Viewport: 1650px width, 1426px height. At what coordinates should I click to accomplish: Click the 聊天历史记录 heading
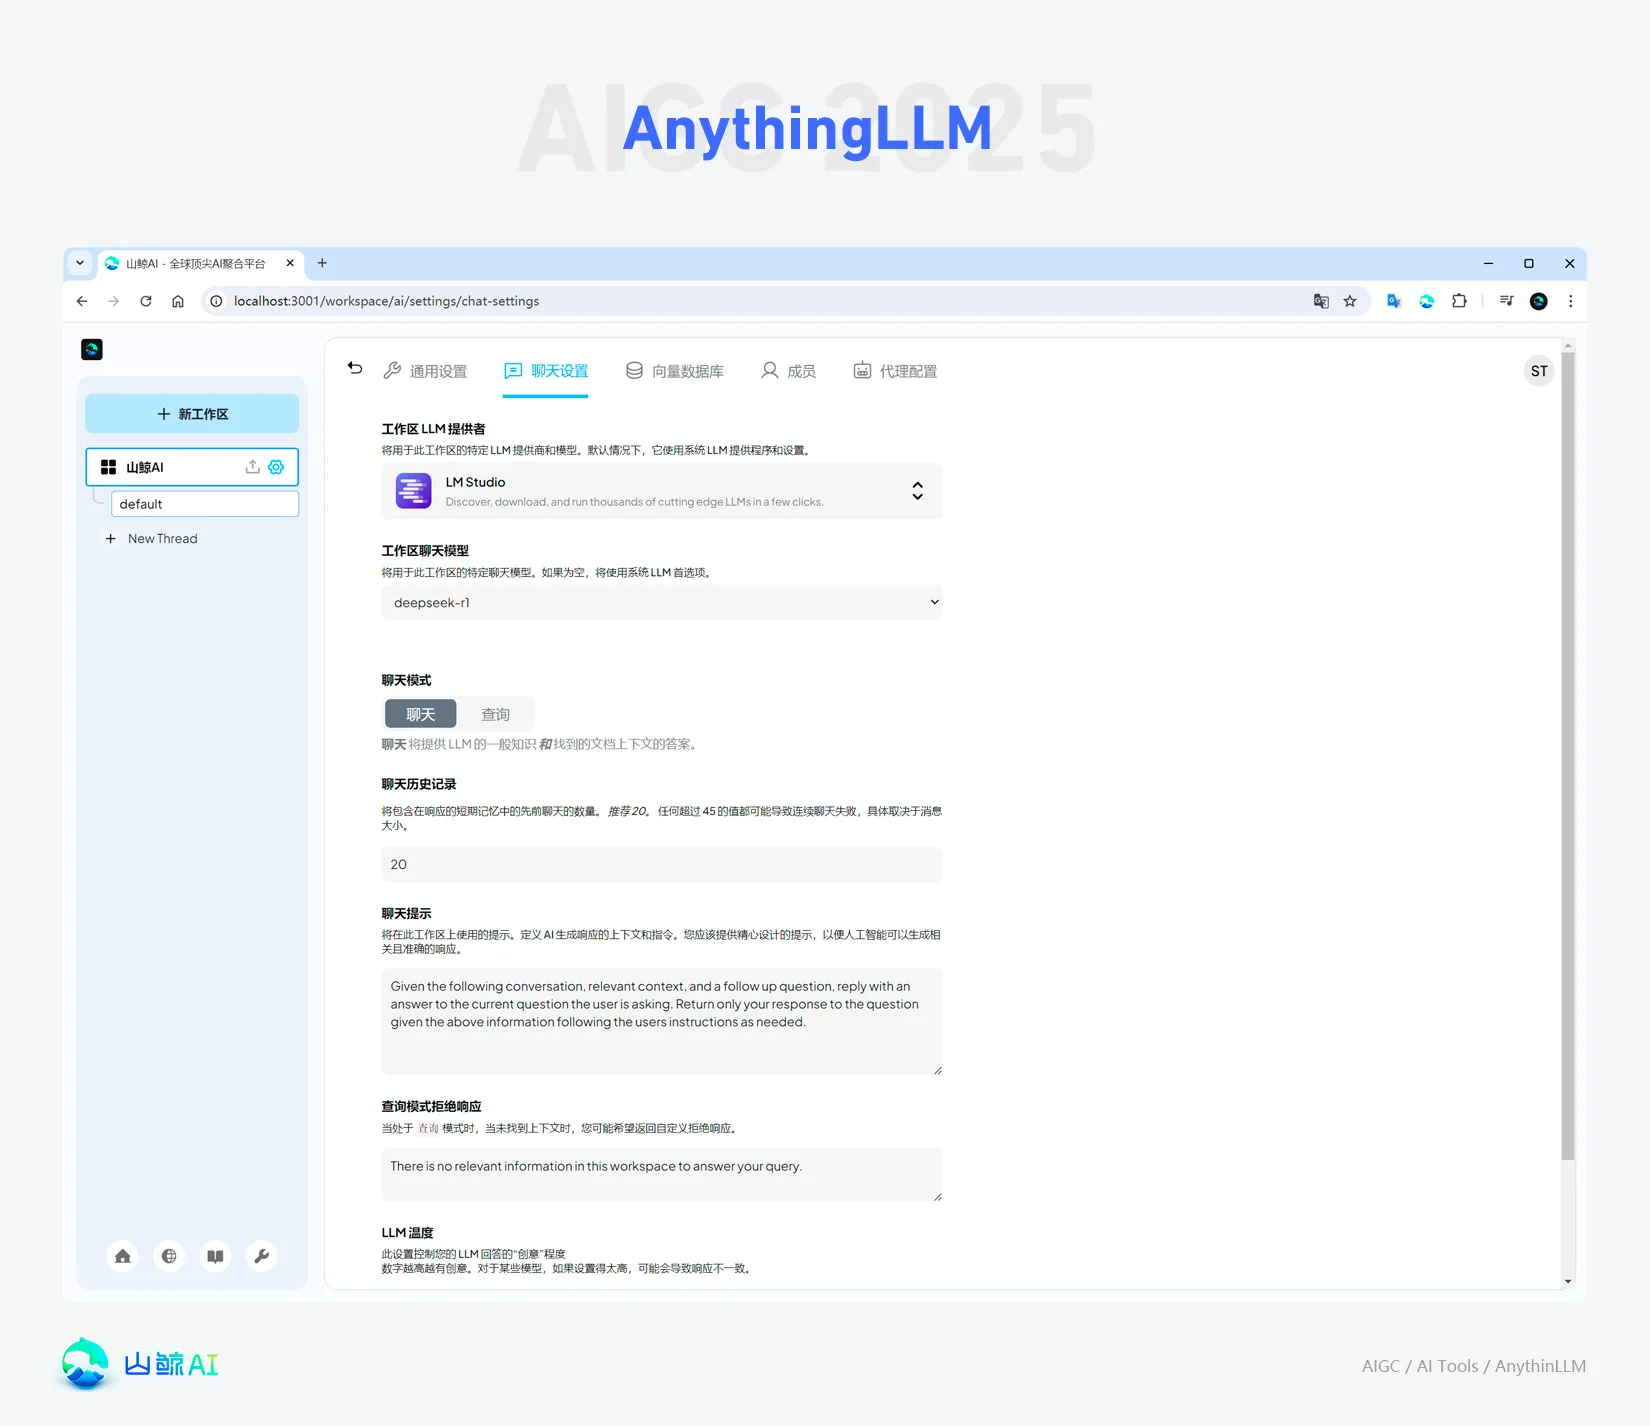[x=419, y=784]
